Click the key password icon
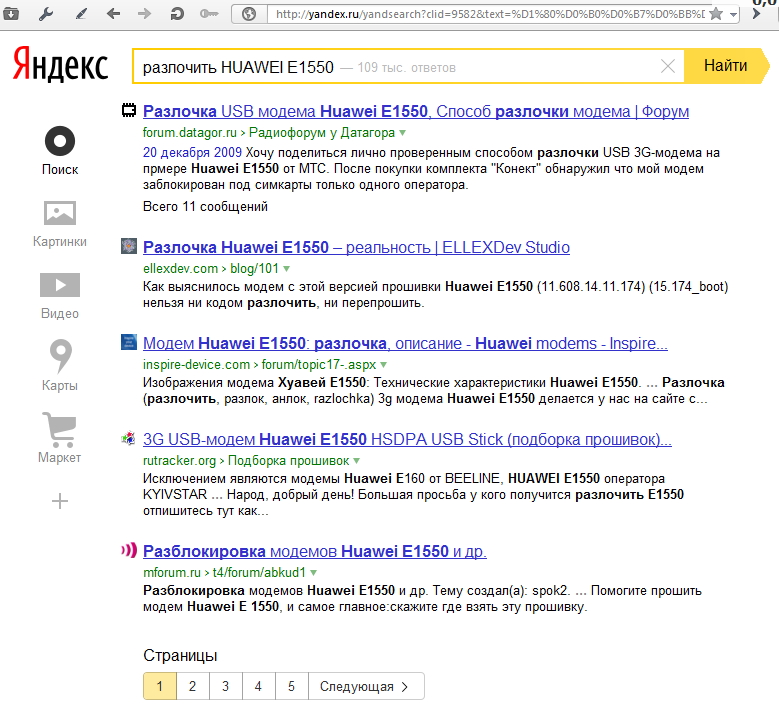The image size is (779, 721). (x=209, y=14)
